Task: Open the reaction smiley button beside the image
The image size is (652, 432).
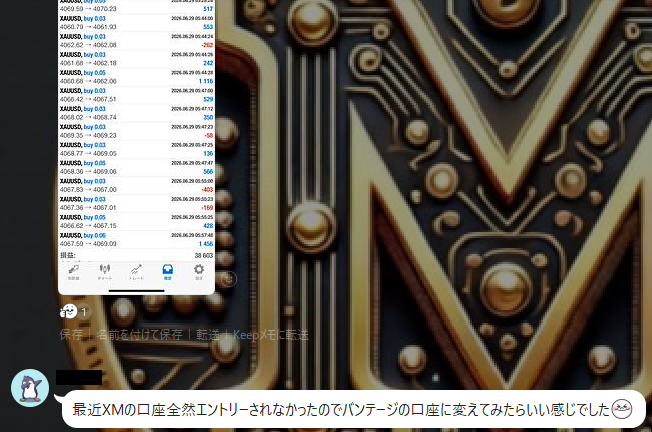Action: (228, 279)
